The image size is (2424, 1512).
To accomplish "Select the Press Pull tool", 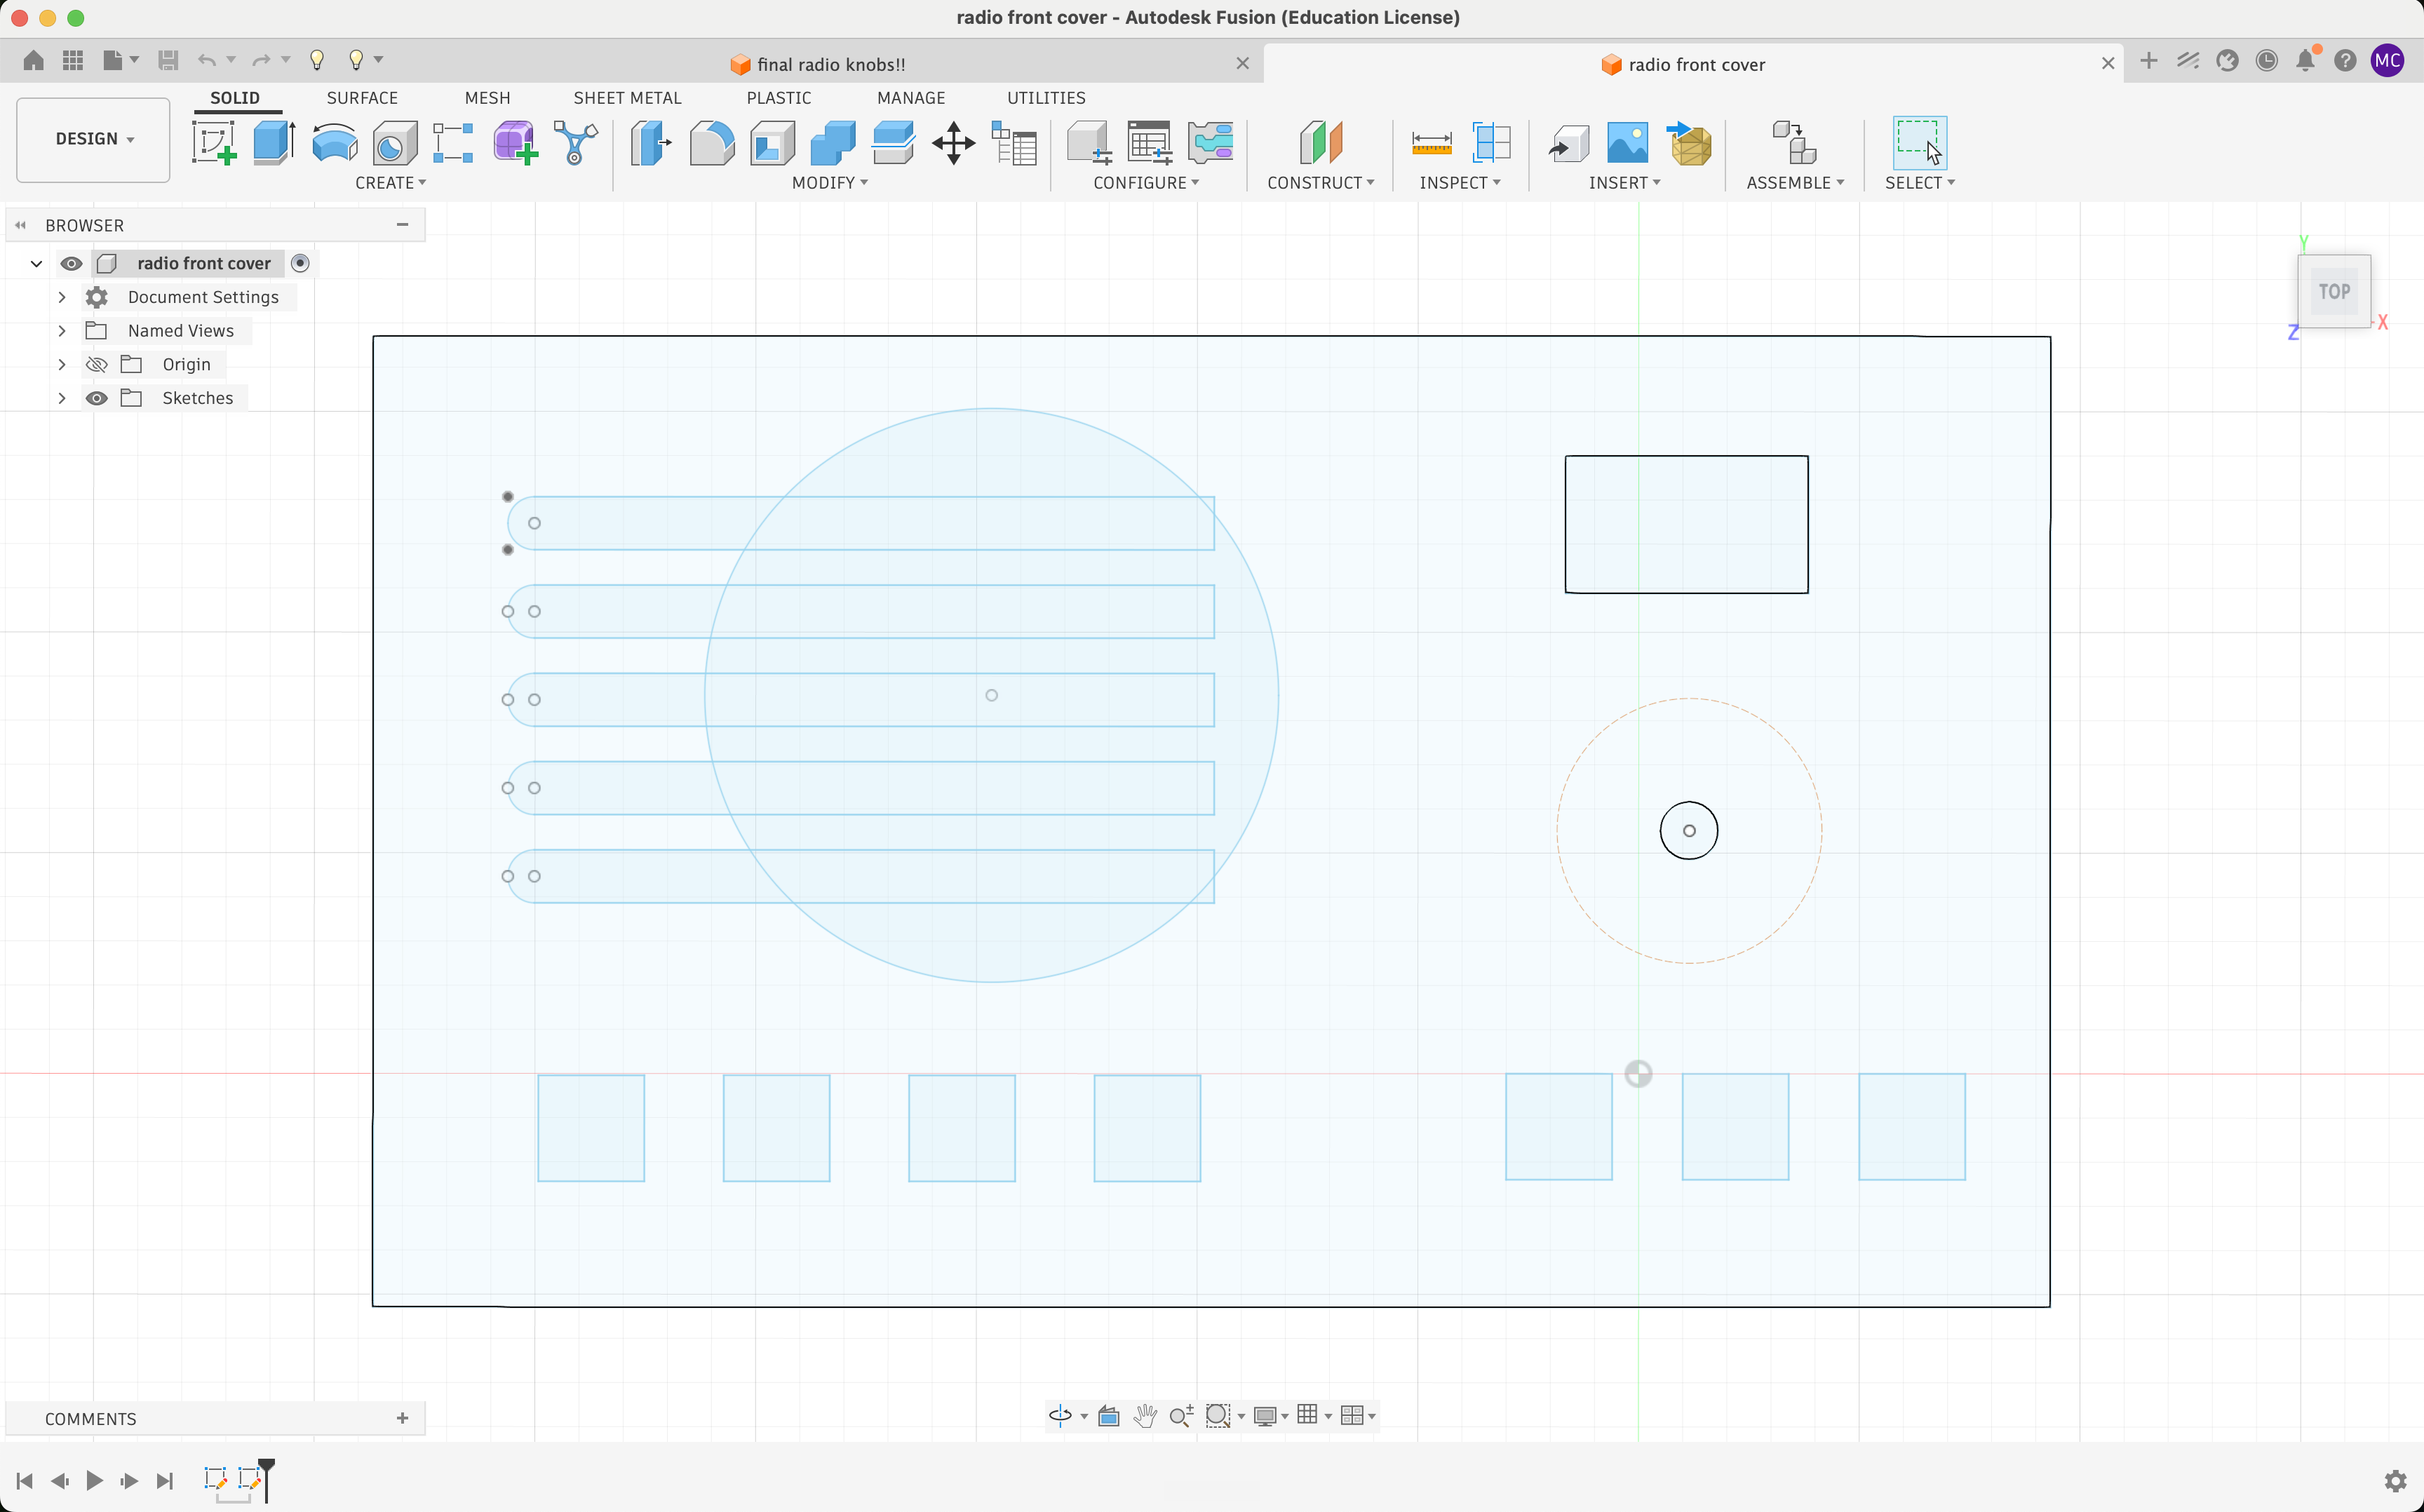I will coord(651,143).
